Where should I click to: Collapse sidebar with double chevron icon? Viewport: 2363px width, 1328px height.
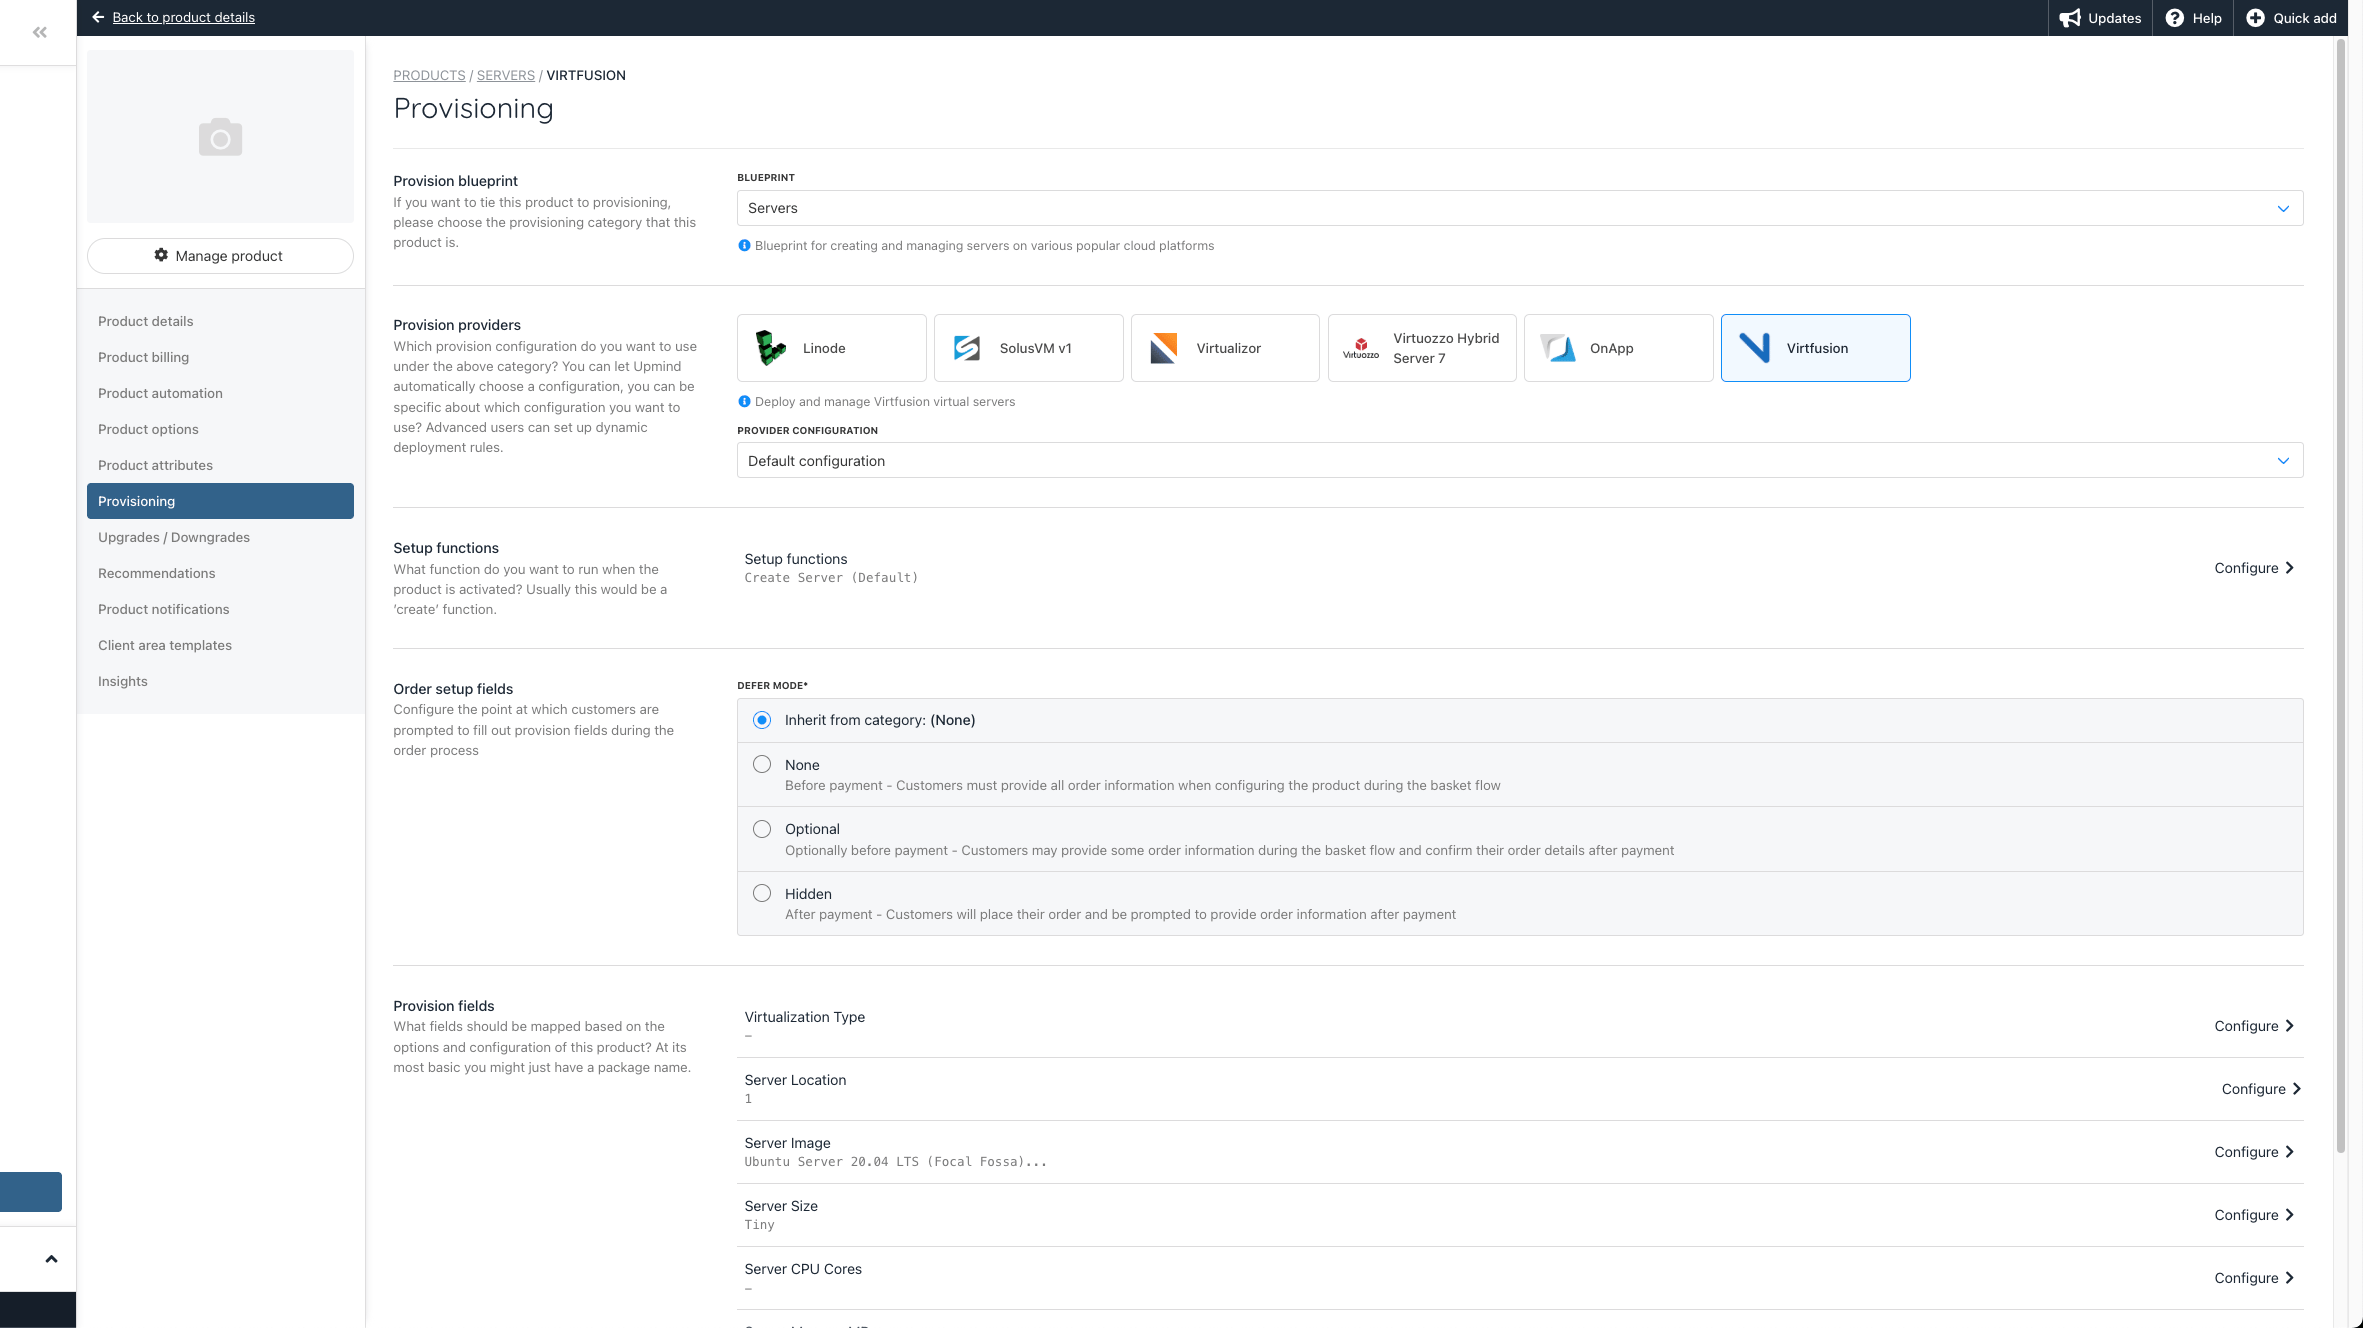pos(39,32)
